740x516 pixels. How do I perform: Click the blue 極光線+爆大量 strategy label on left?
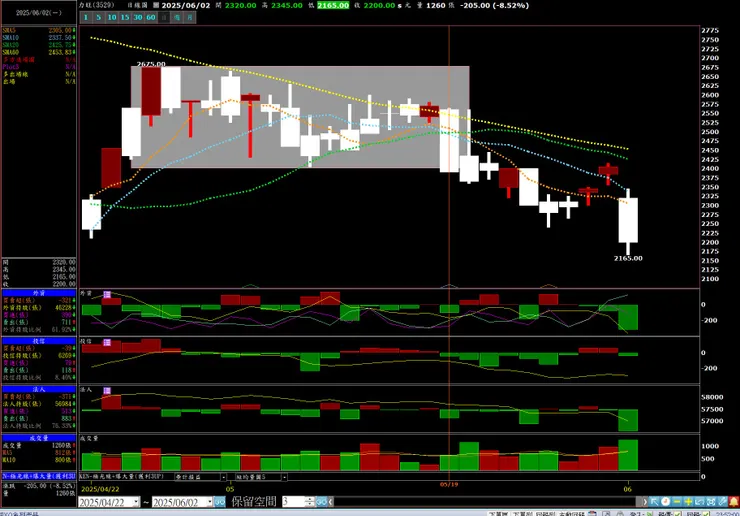[39, 476]
